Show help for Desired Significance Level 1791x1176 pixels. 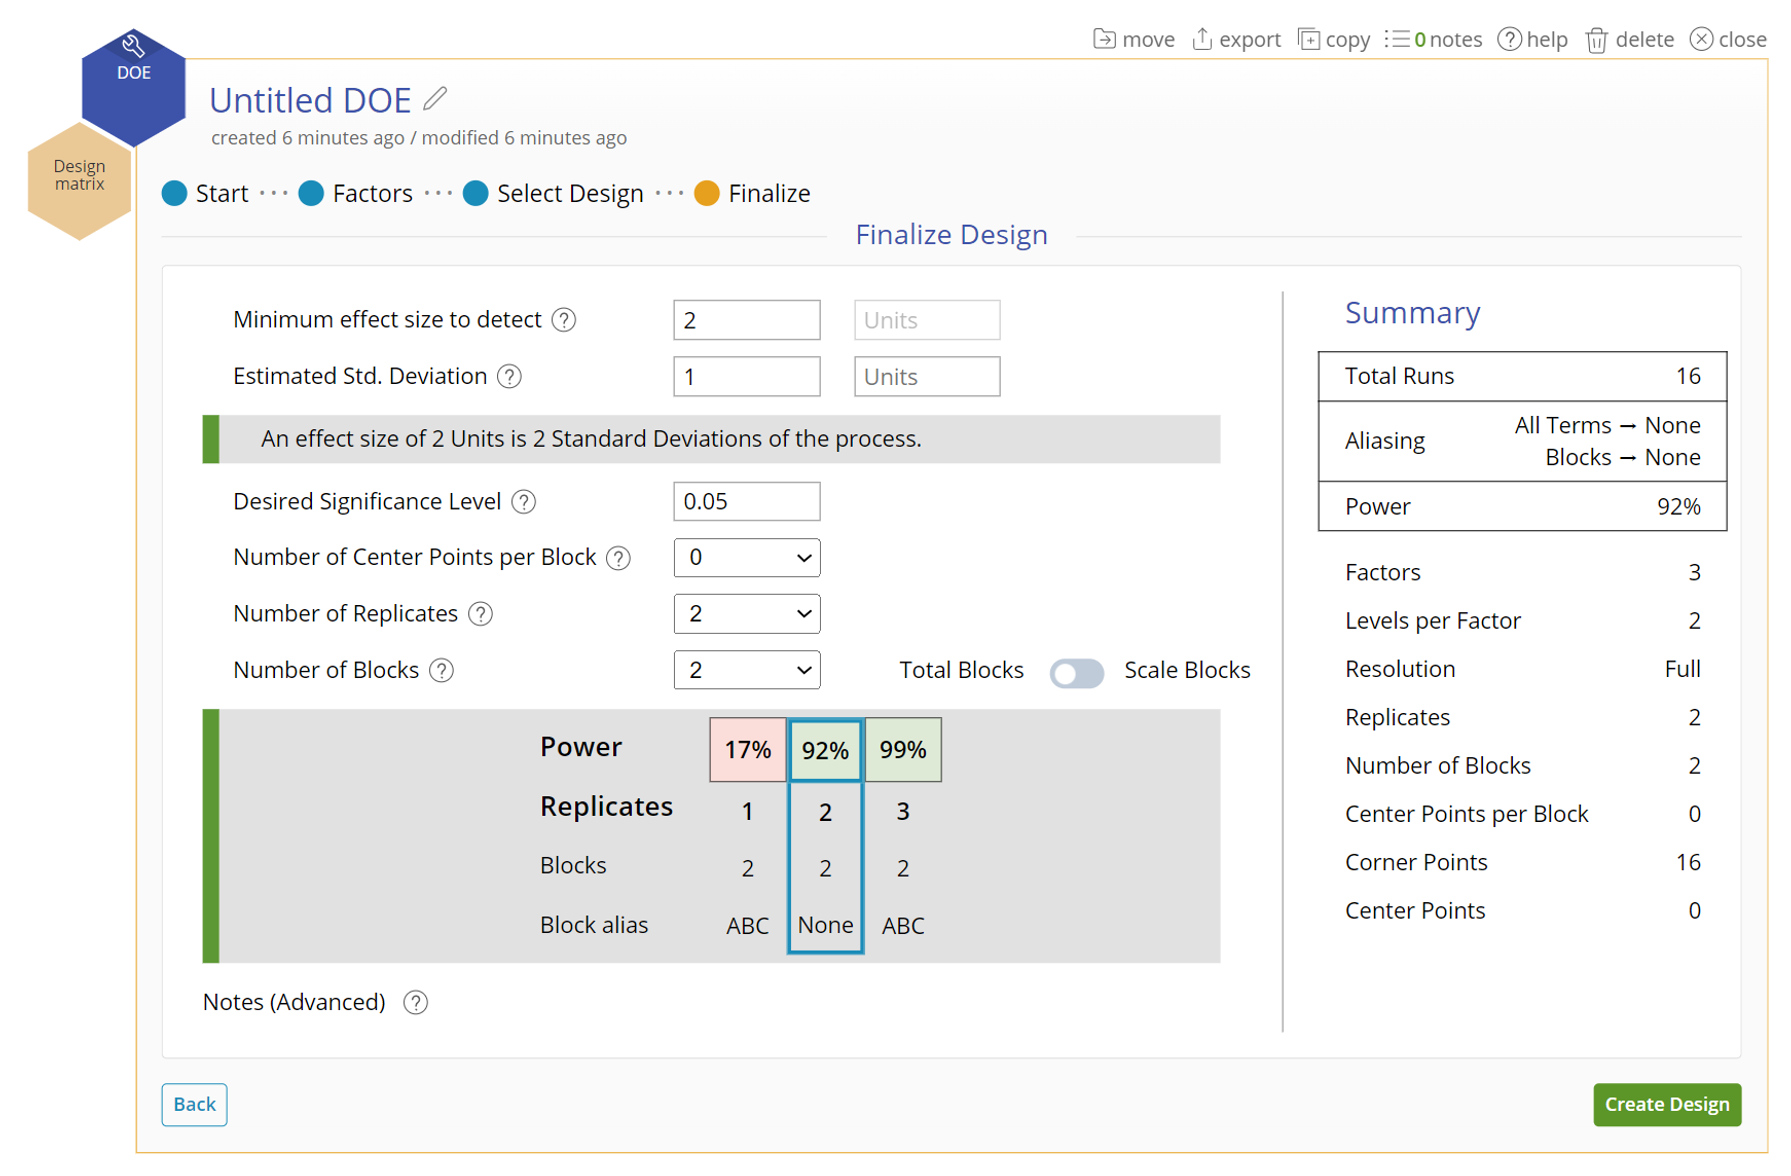[523, 502]
